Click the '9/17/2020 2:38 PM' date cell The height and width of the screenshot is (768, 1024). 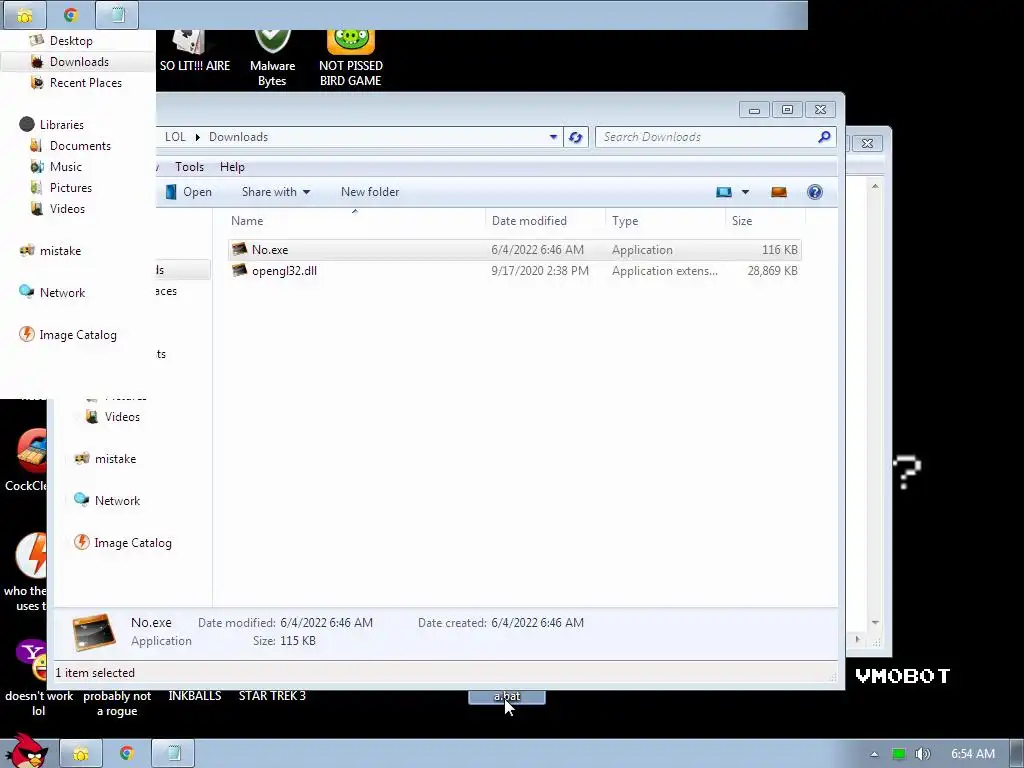click(x=540, y=271)
